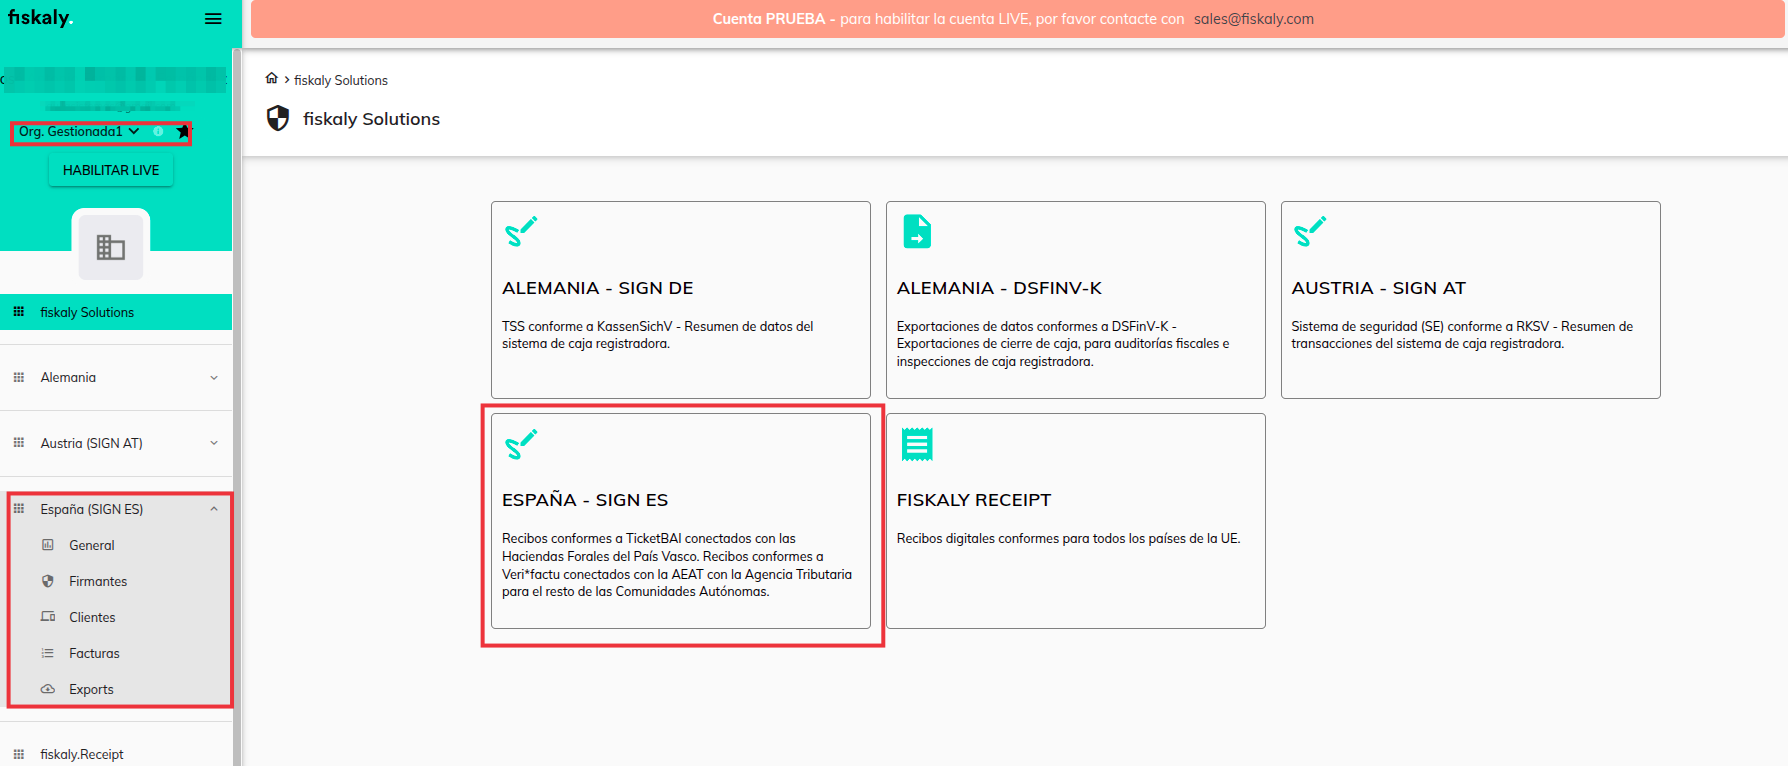Click the grid icon beside Alemania
Viewport: 1788px width, 766px height.
(x=19, y=377)
